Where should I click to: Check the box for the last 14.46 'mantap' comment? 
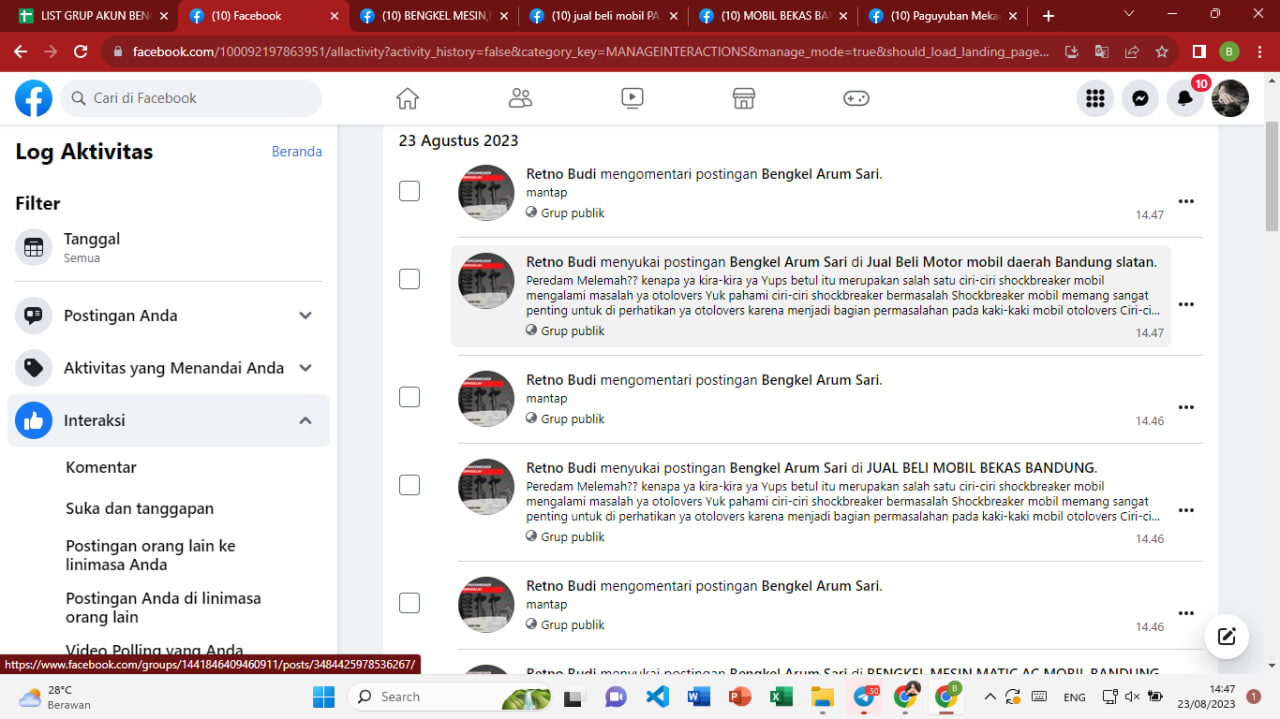pyautogui.click(x=409, y=603)
